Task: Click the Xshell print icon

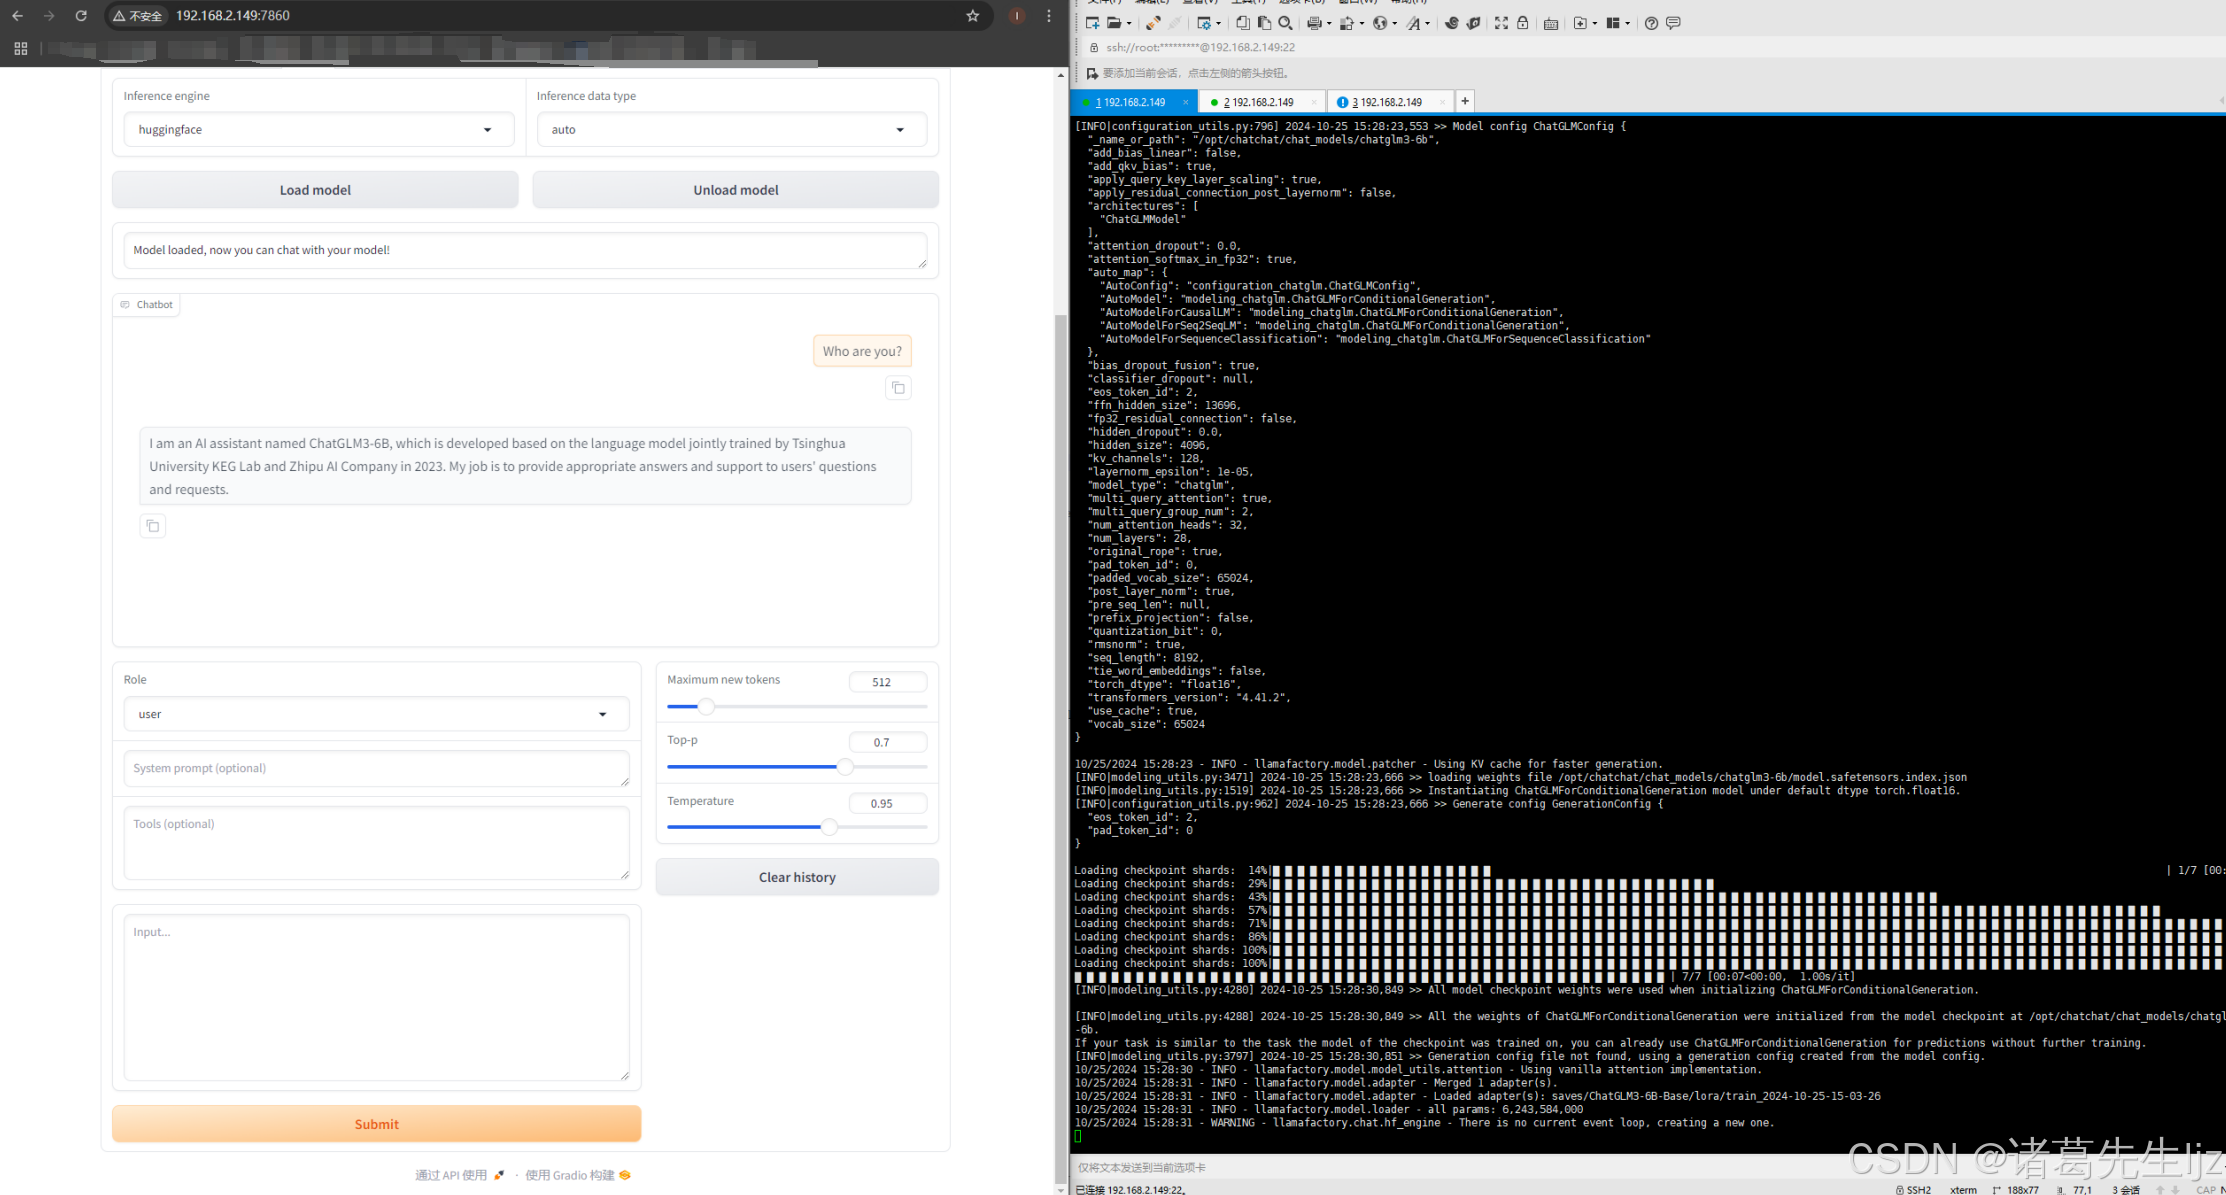Action: coord(1314,23)
